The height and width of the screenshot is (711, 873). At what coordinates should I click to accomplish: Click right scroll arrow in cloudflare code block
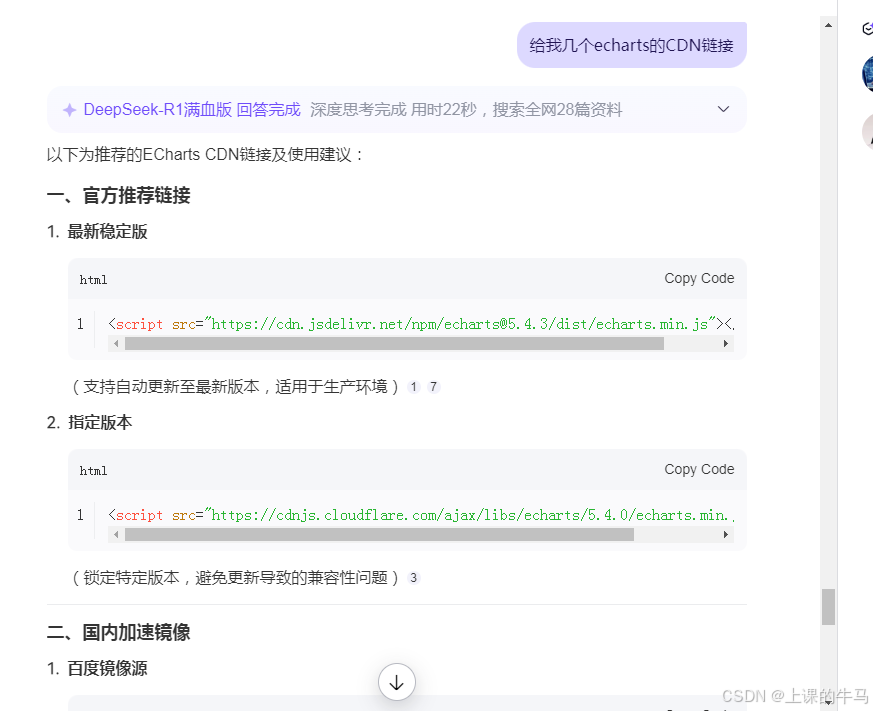pos(725,535)
